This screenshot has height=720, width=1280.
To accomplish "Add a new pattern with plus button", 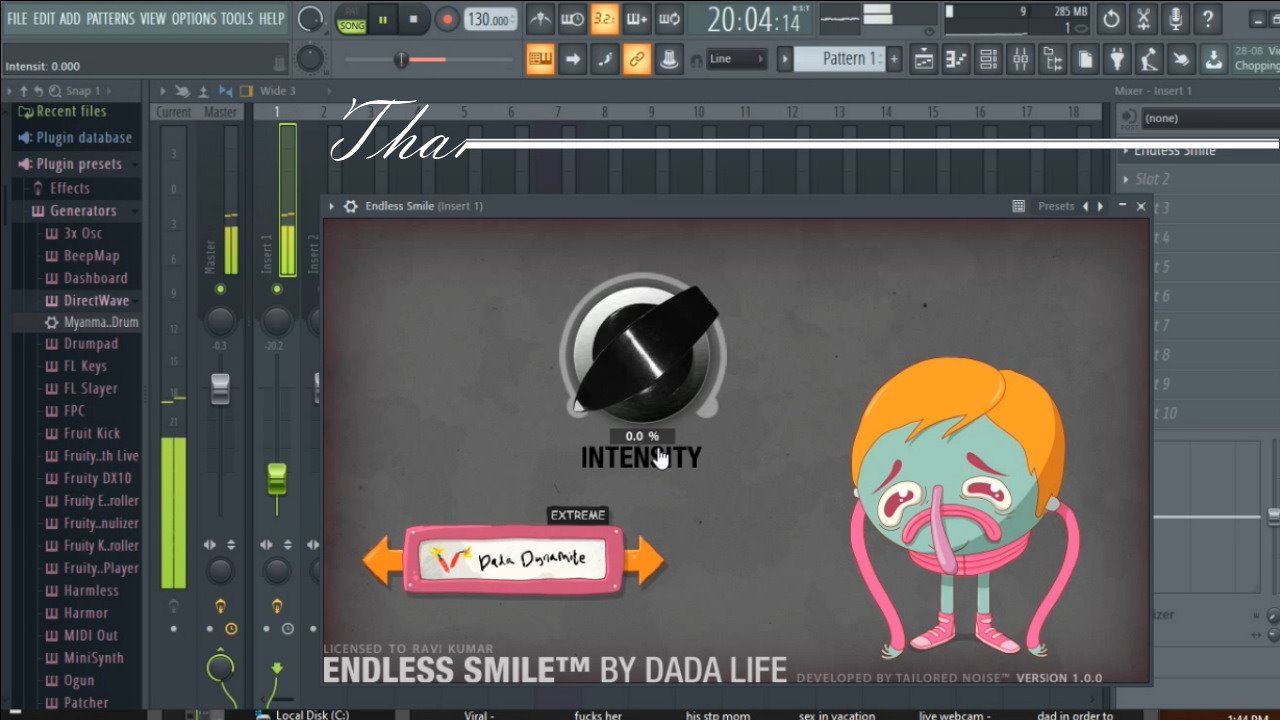I will [x=894, y=59].
